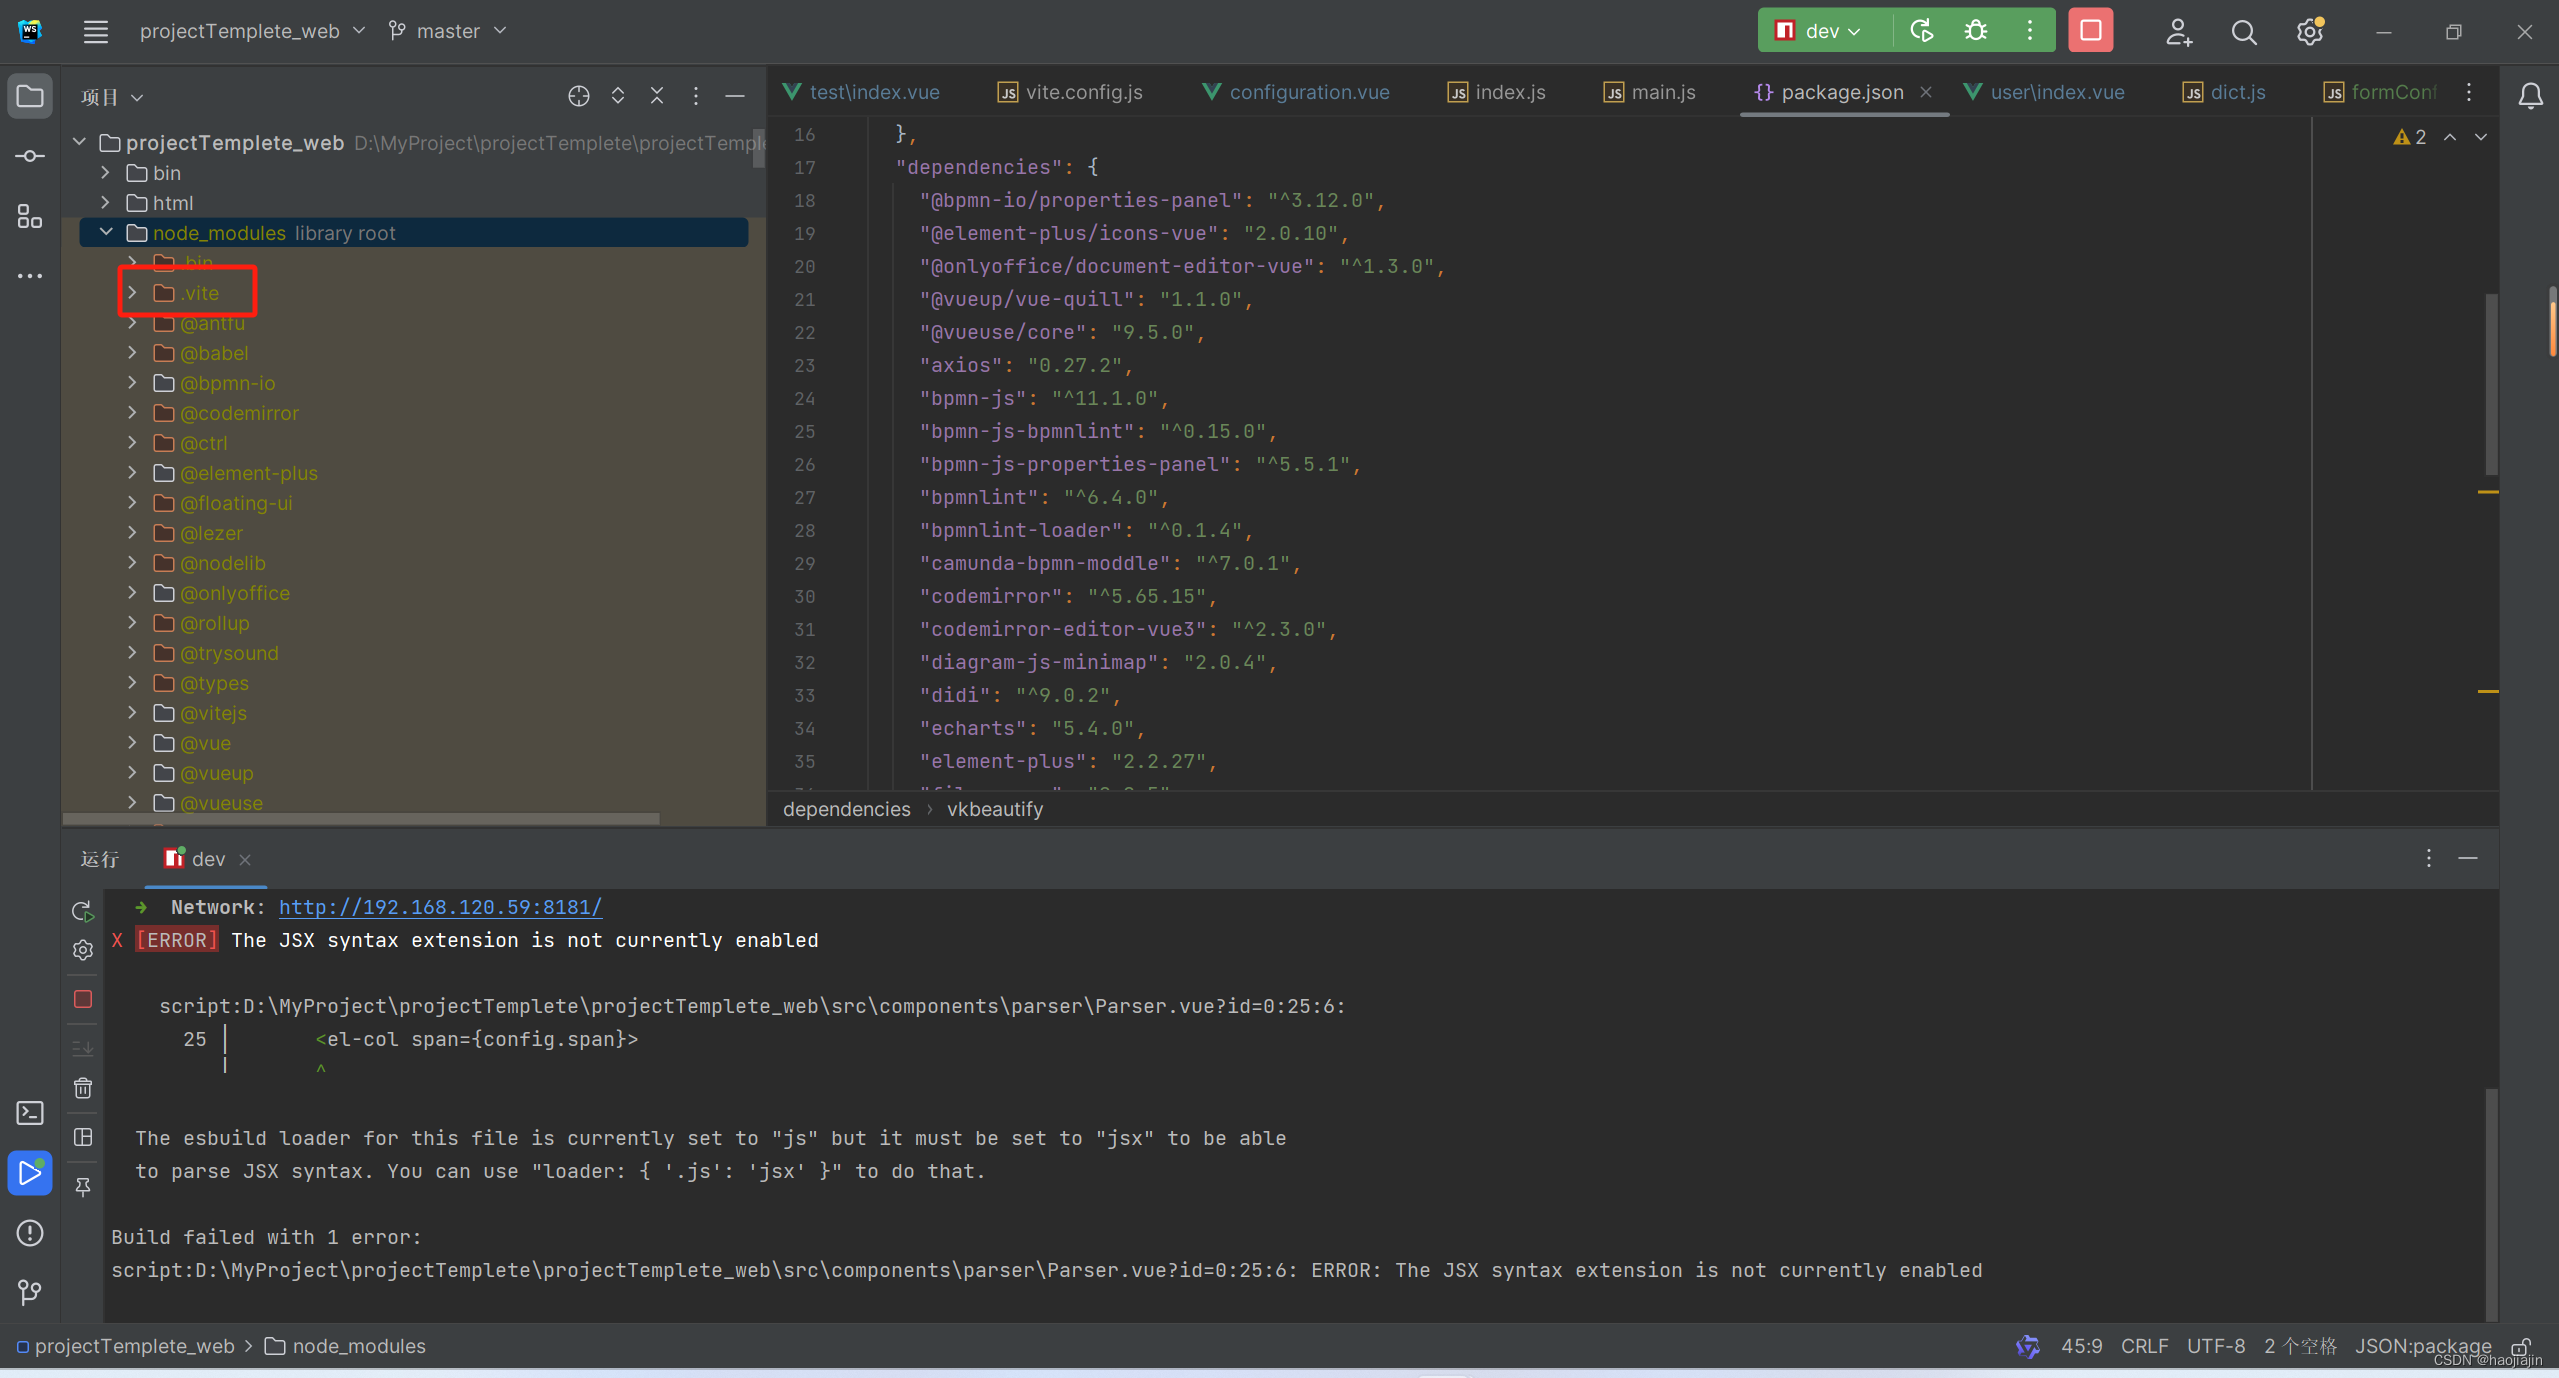Open the Terminal tool window
Viewport: 2559px width, 1378px height.
click(x=30, y=1113)
